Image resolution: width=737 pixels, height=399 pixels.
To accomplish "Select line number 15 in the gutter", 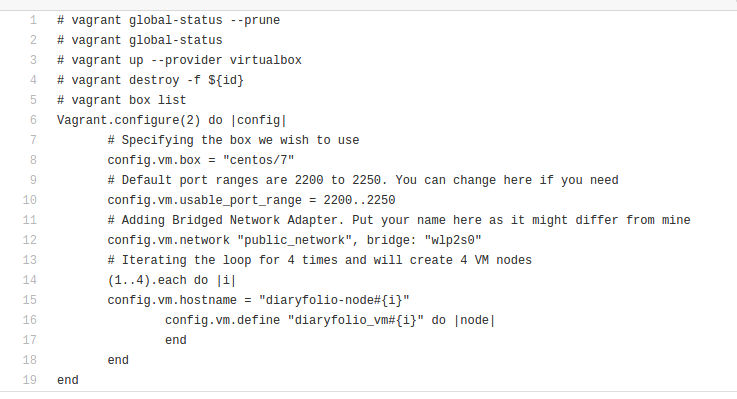I will (x=30, y=300).
